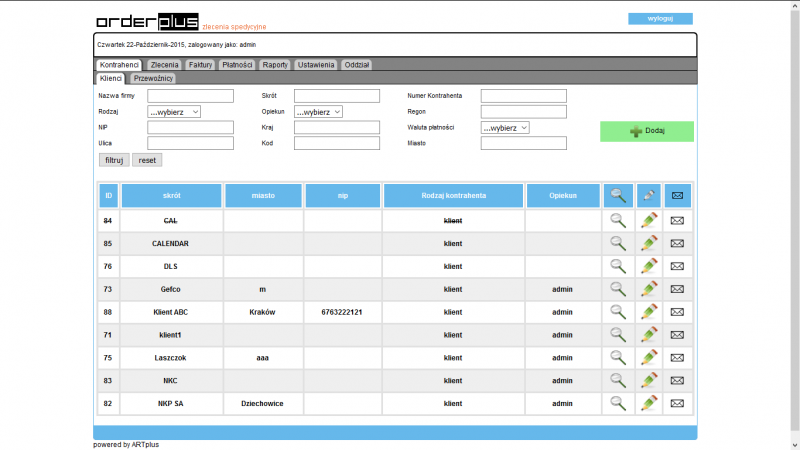Image resolution: width=800 pixels, height=450 pixels.
Task: Email the CALENDAR client
Action: tap(677, 243)
